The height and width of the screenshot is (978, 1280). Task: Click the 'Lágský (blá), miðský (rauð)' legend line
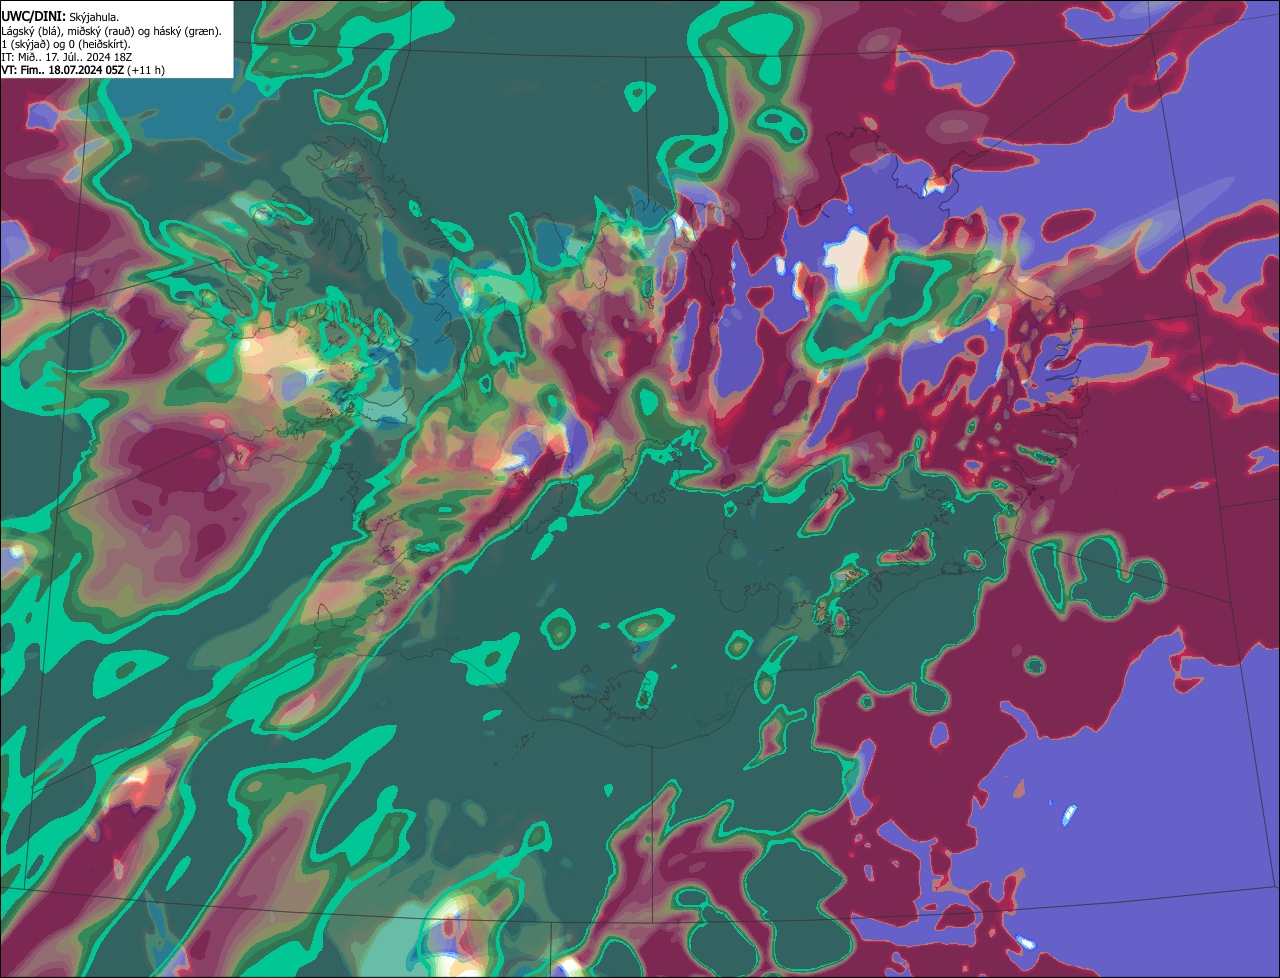pos(112,31)
